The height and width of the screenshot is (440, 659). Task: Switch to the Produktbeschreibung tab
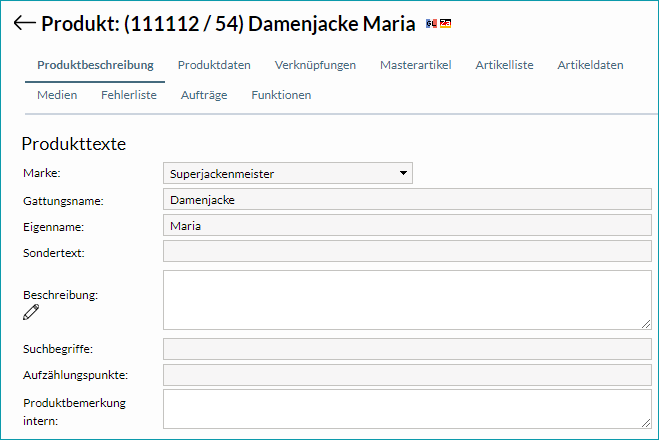(95, 65)
